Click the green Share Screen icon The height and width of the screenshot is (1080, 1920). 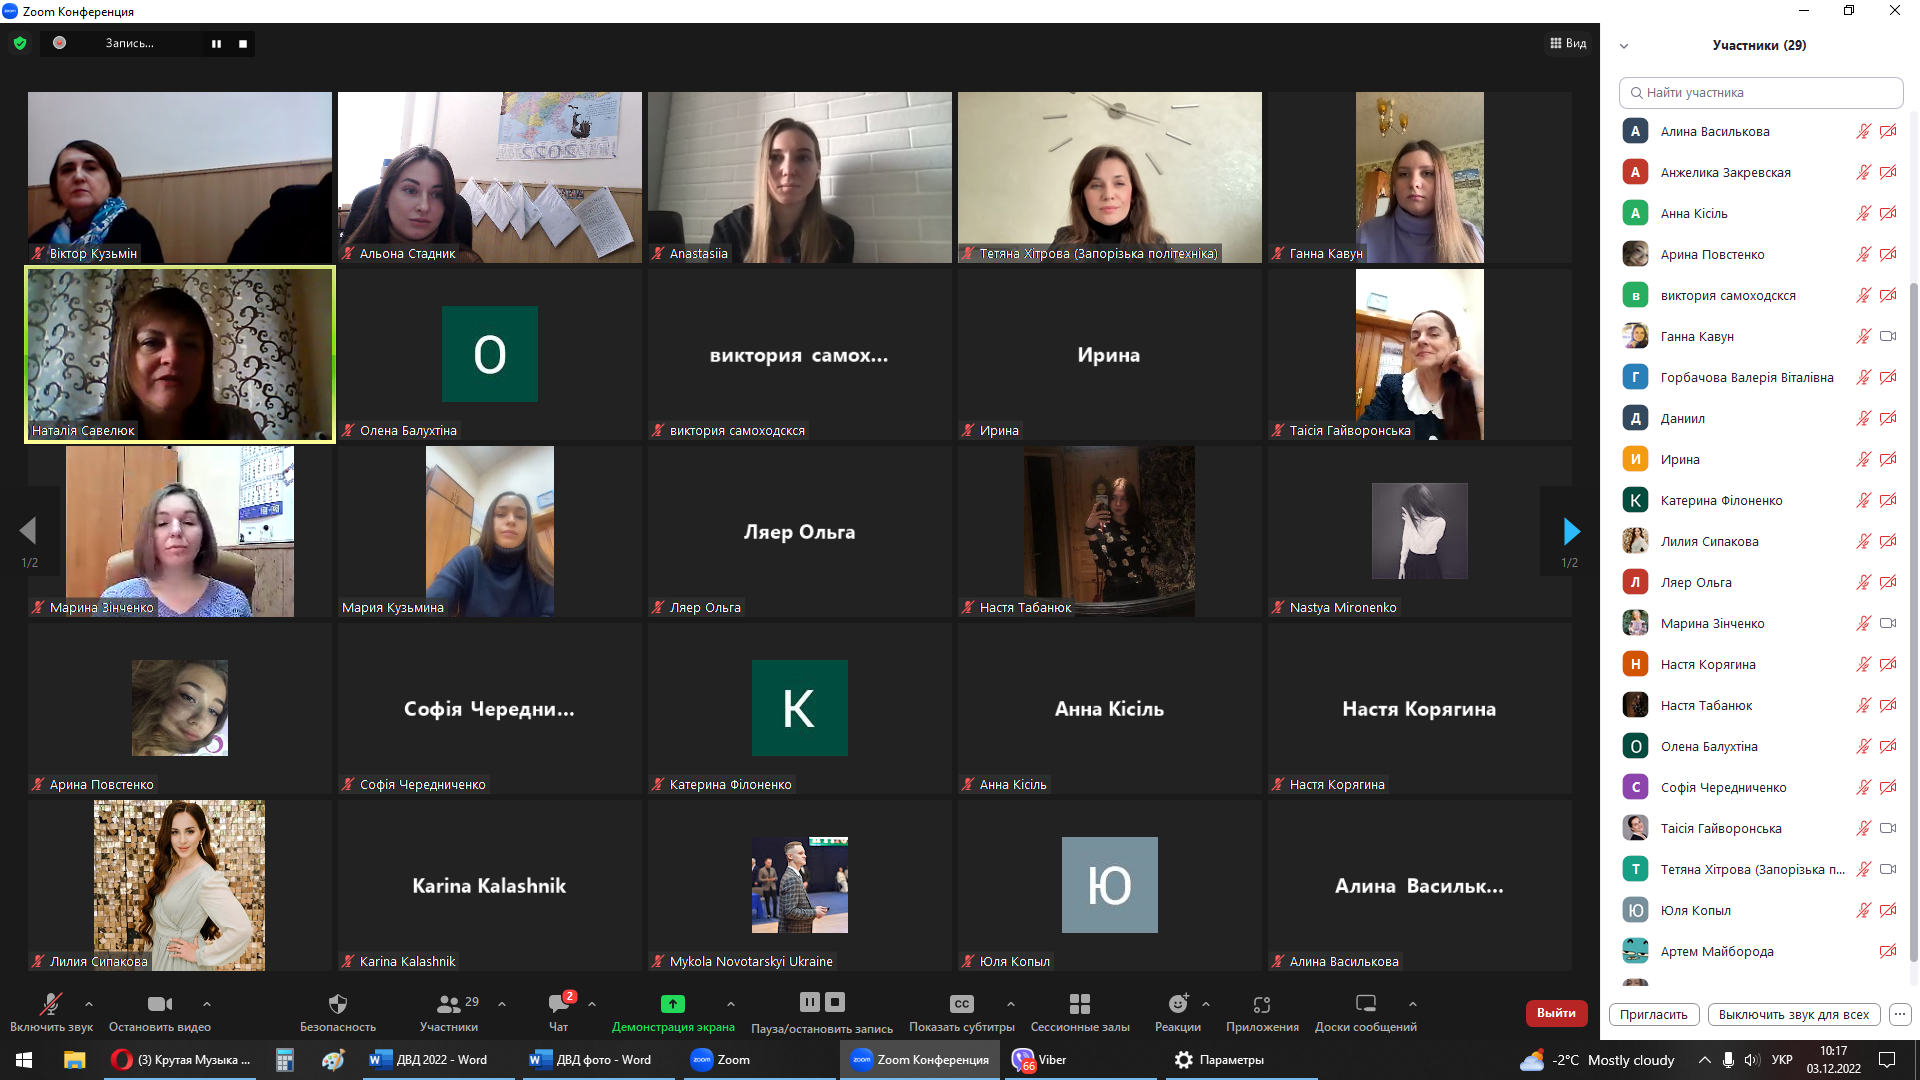673,1004
